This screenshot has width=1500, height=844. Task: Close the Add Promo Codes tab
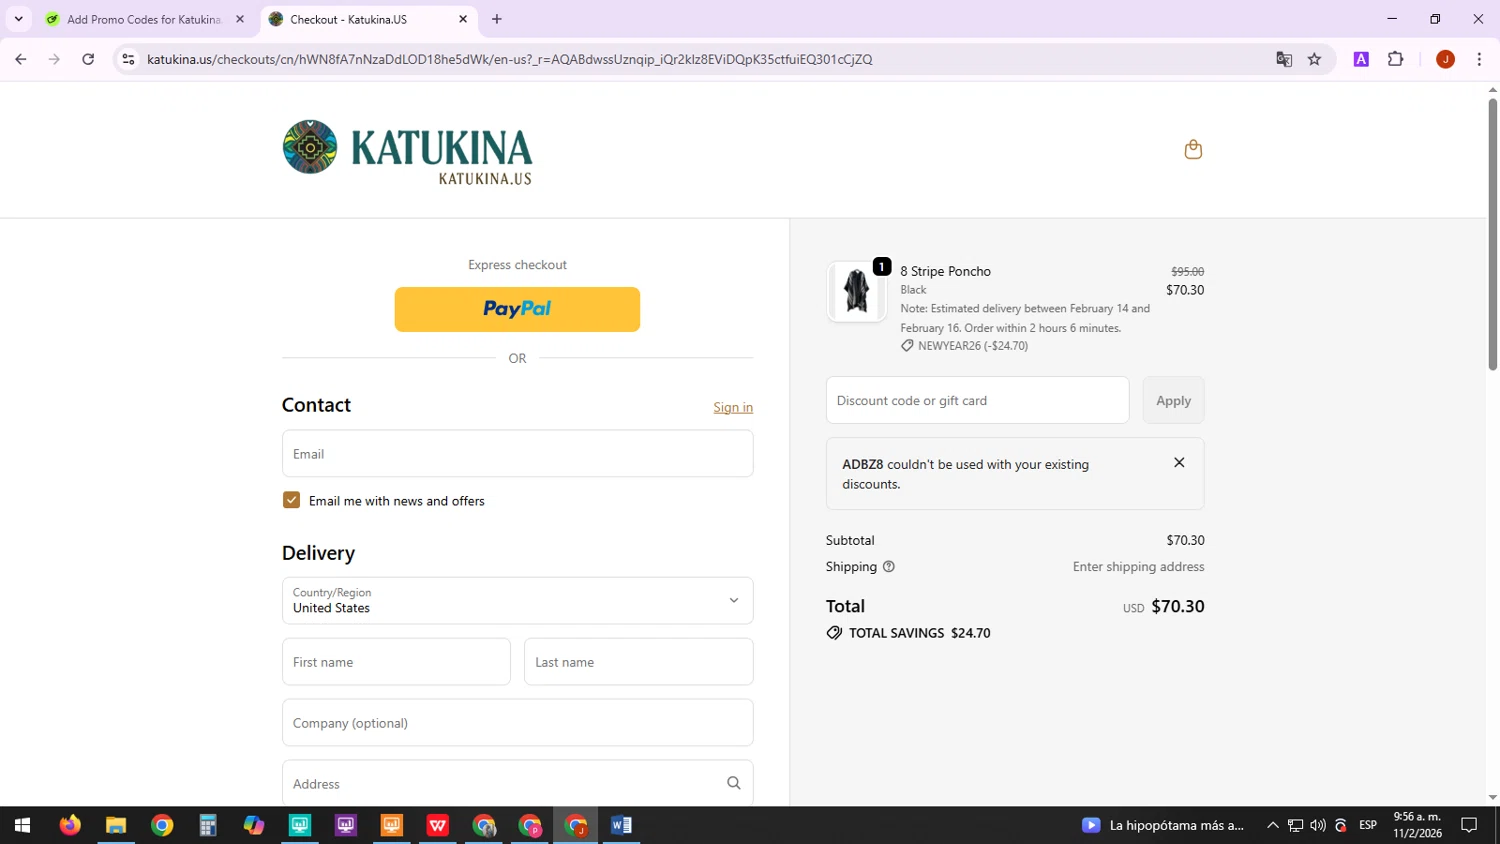pos(240,19)
